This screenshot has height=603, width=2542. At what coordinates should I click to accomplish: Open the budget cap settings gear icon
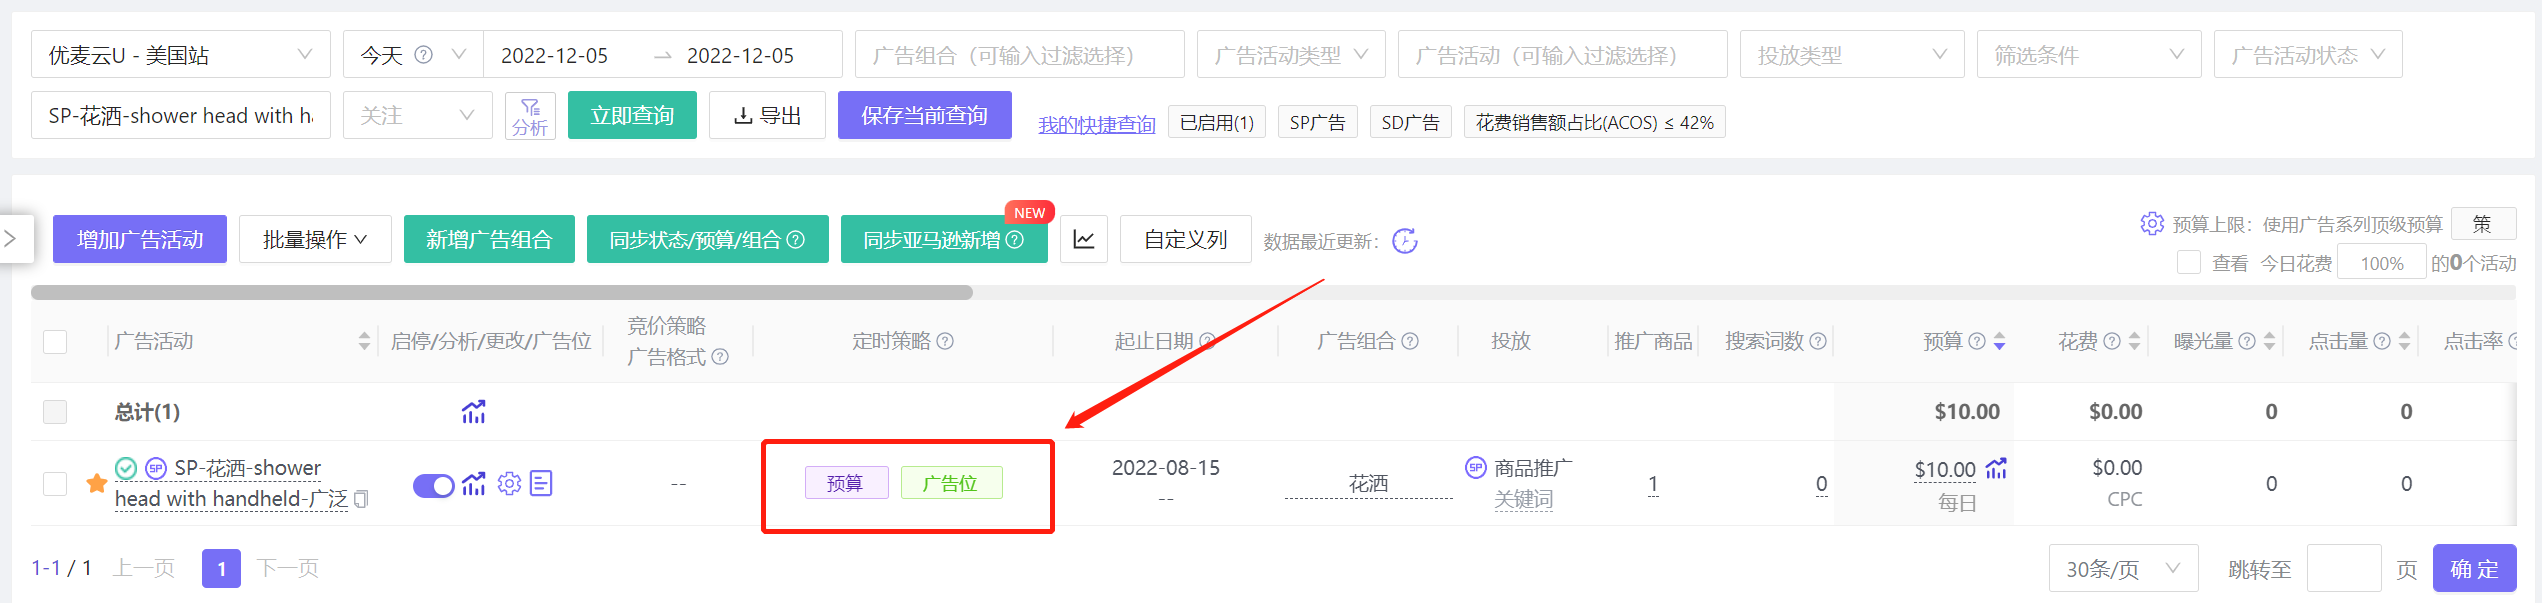coord(2151,224)
